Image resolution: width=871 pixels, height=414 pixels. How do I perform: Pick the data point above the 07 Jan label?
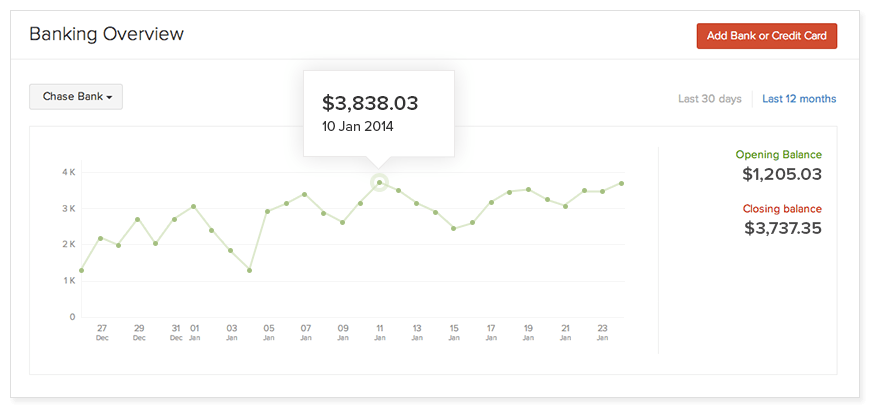(305, 194)
